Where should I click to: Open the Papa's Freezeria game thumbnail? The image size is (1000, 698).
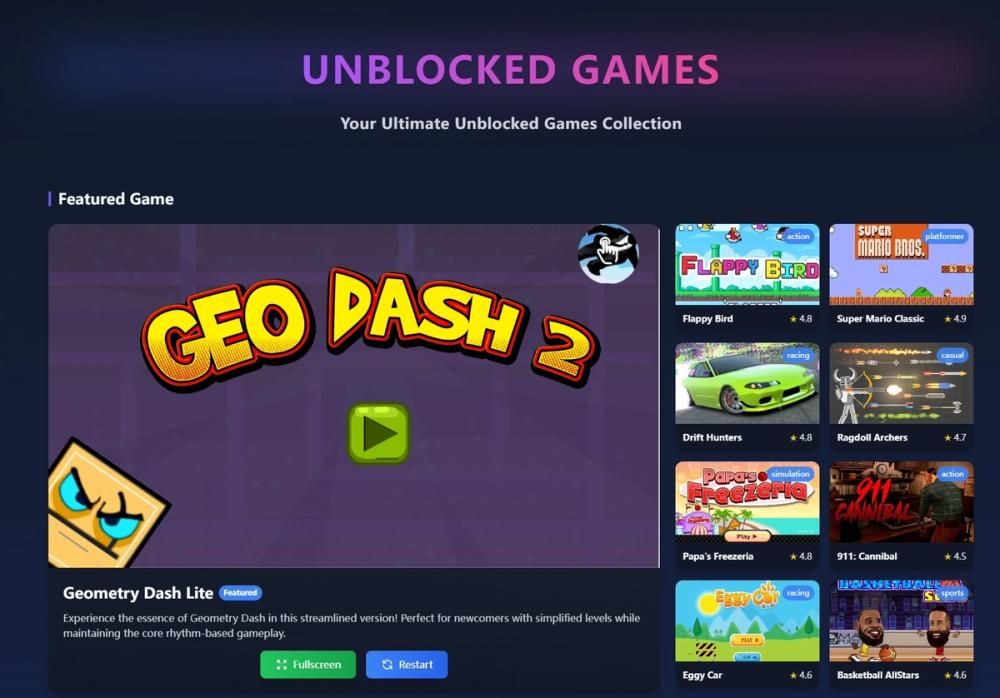[747, 502]
